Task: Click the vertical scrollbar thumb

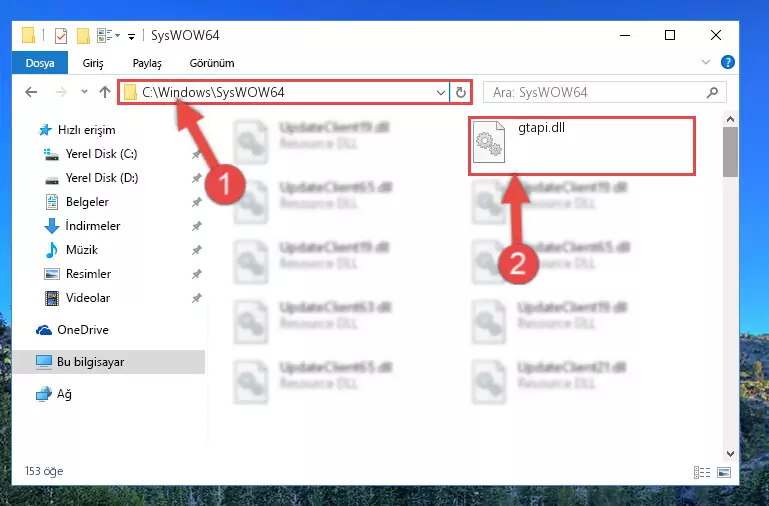Action: point(730,152)
